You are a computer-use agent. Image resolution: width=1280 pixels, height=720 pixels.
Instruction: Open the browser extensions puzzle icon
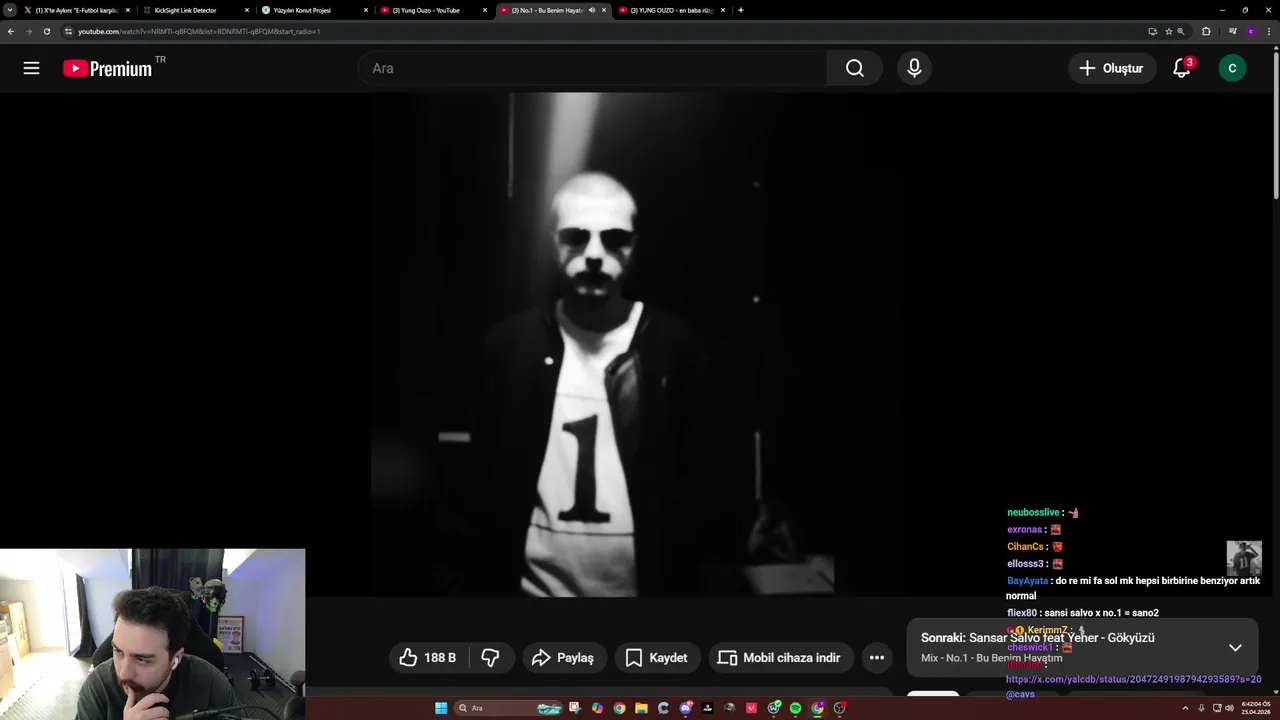tap(1206, 31)
